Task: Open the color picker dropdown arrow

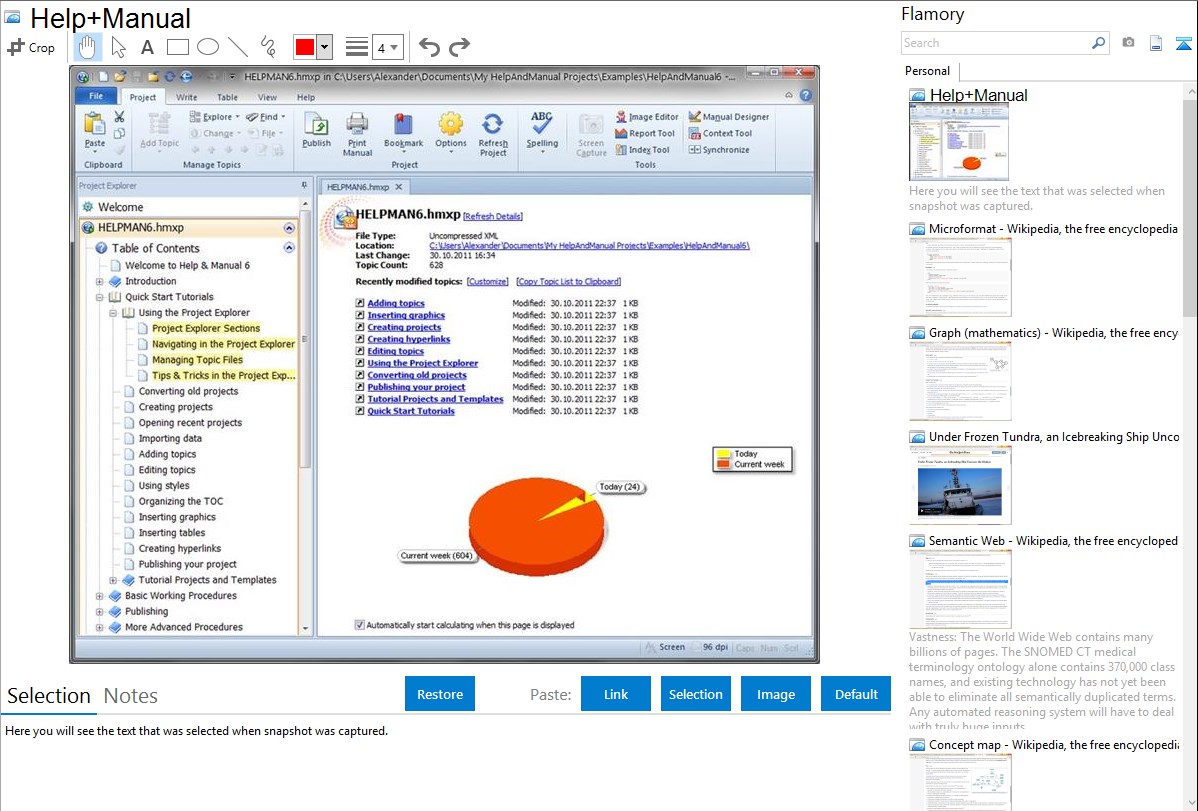Action: (324, 47)
